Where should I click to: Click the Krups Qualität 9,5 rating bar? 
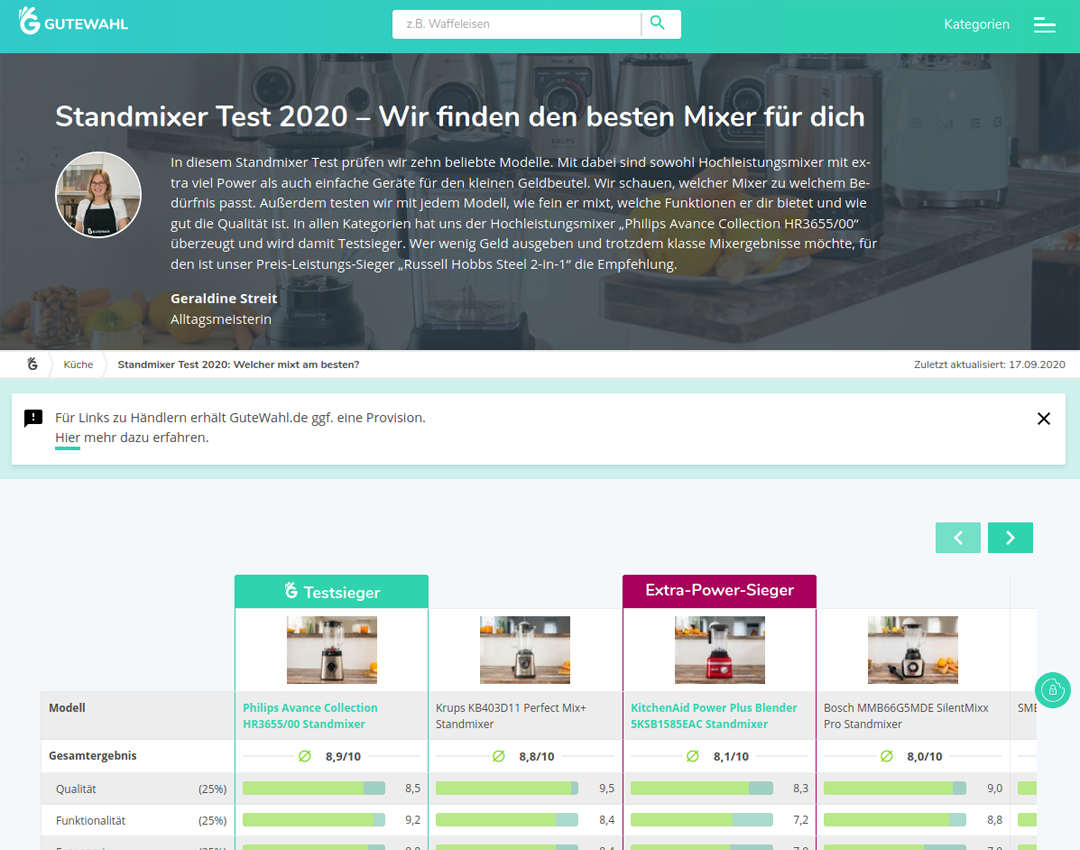pyautogui.click(x=507, y=788)
